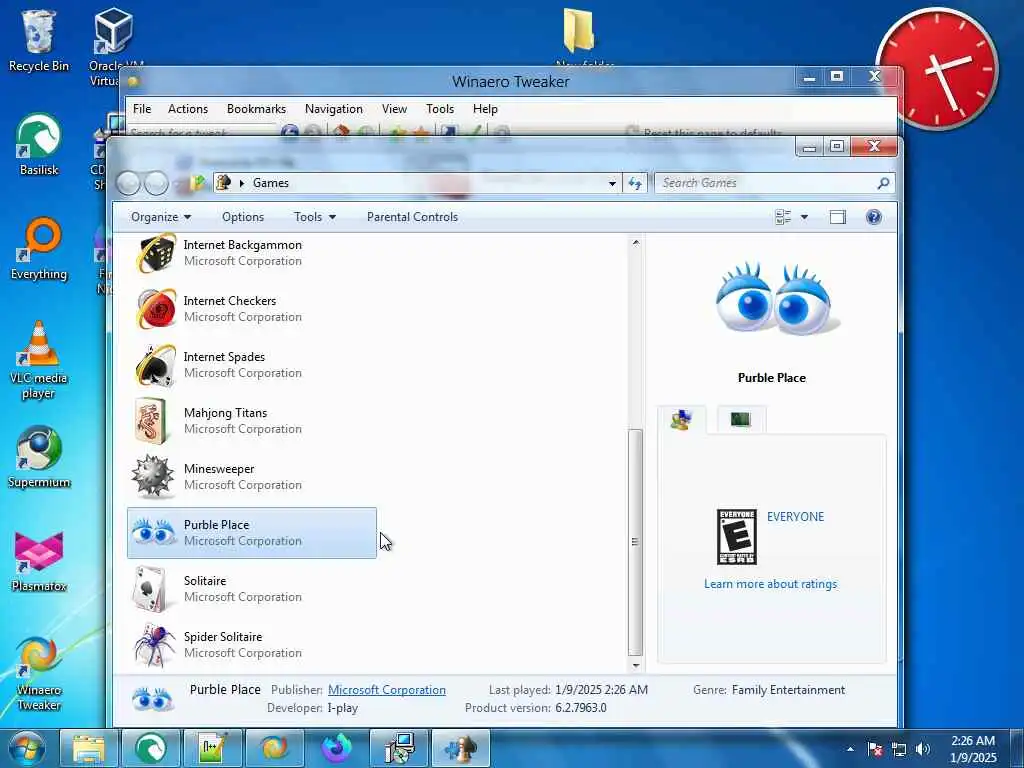Image resolution: width=1024 pixels, height=768 pixels.
Task: Click the refresh button beside address bar
Action: 635,184
